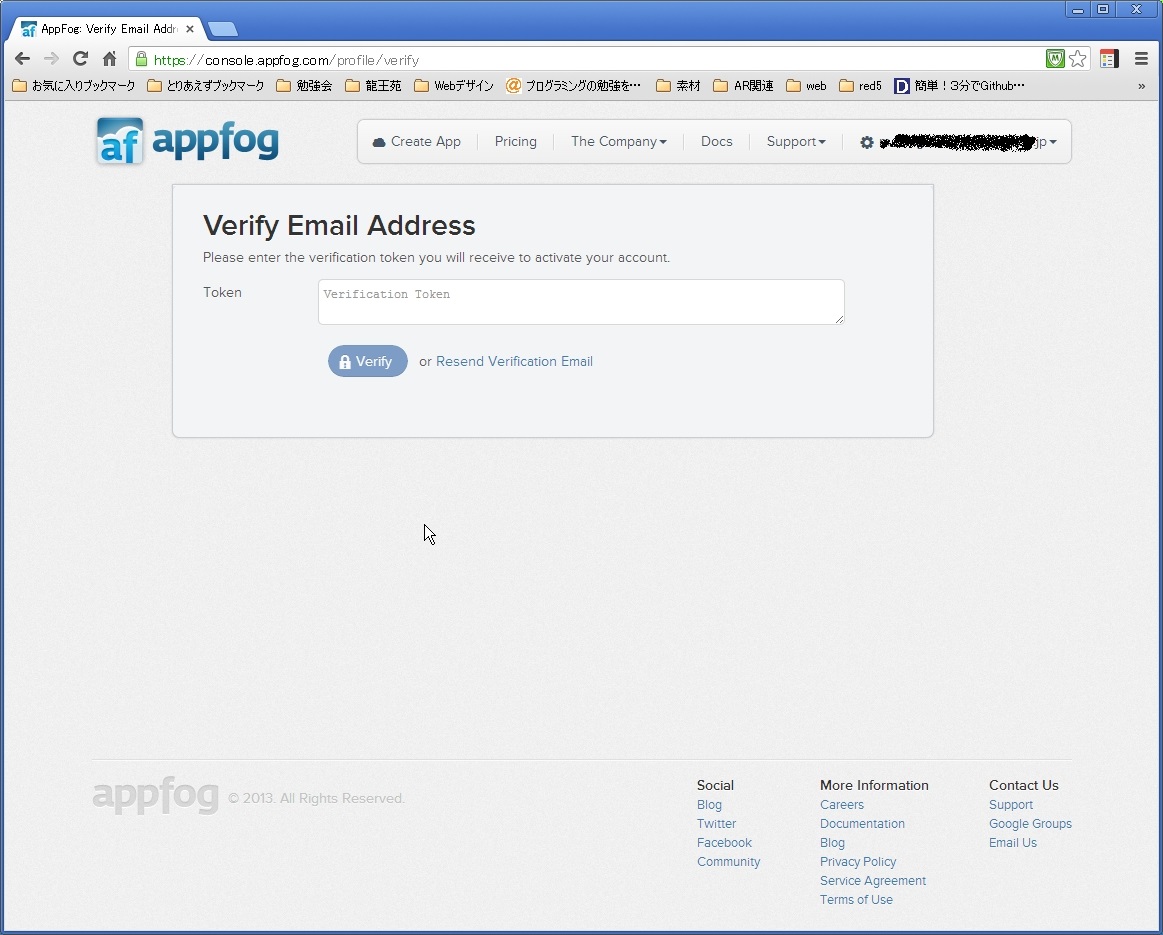1163x935 pixels.
Task: Open the Privacy Policy link
Action: pyautogui.click(x=858, y=862)
